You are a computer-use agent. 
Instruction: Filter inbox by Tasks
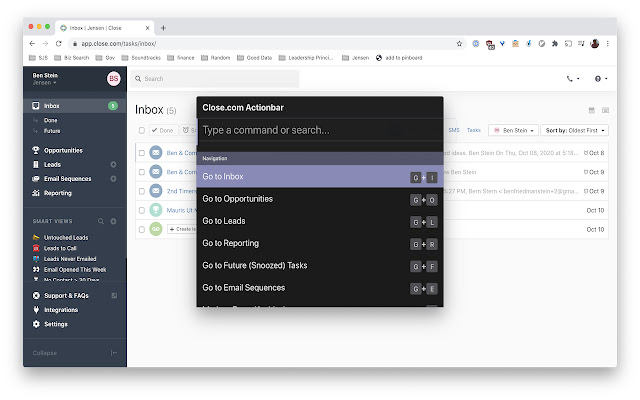(473, 130)
